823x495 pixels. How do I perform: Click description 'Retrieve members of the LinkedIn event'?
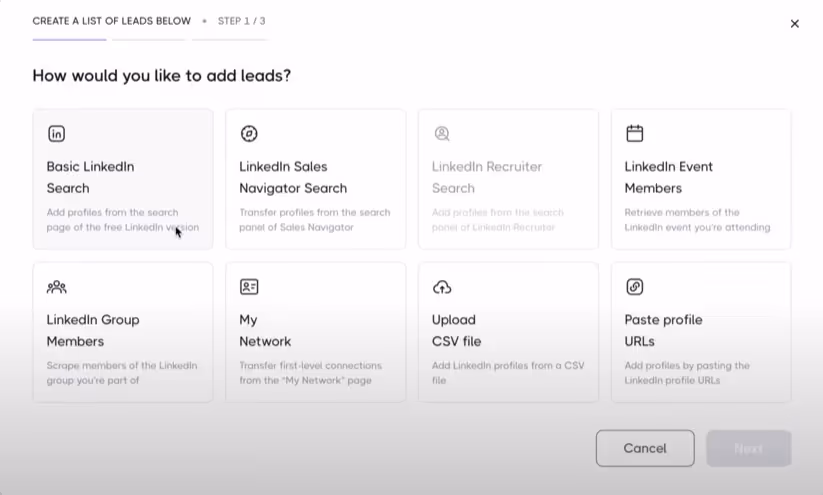point(697,220)
